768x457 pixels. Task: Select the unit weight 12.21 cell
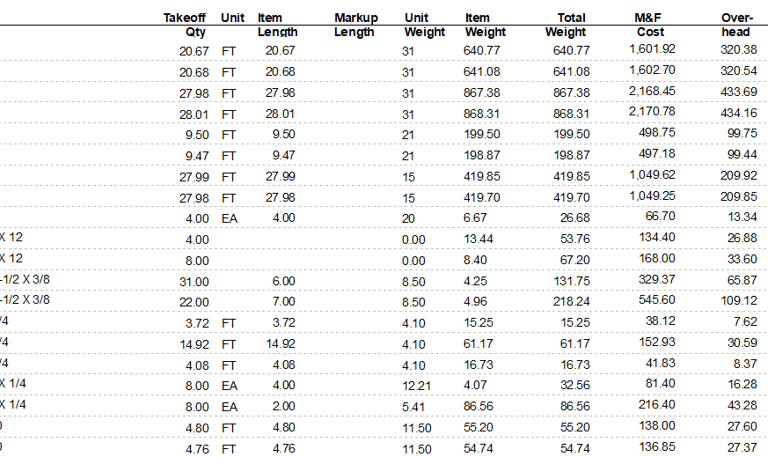(417, 386)
